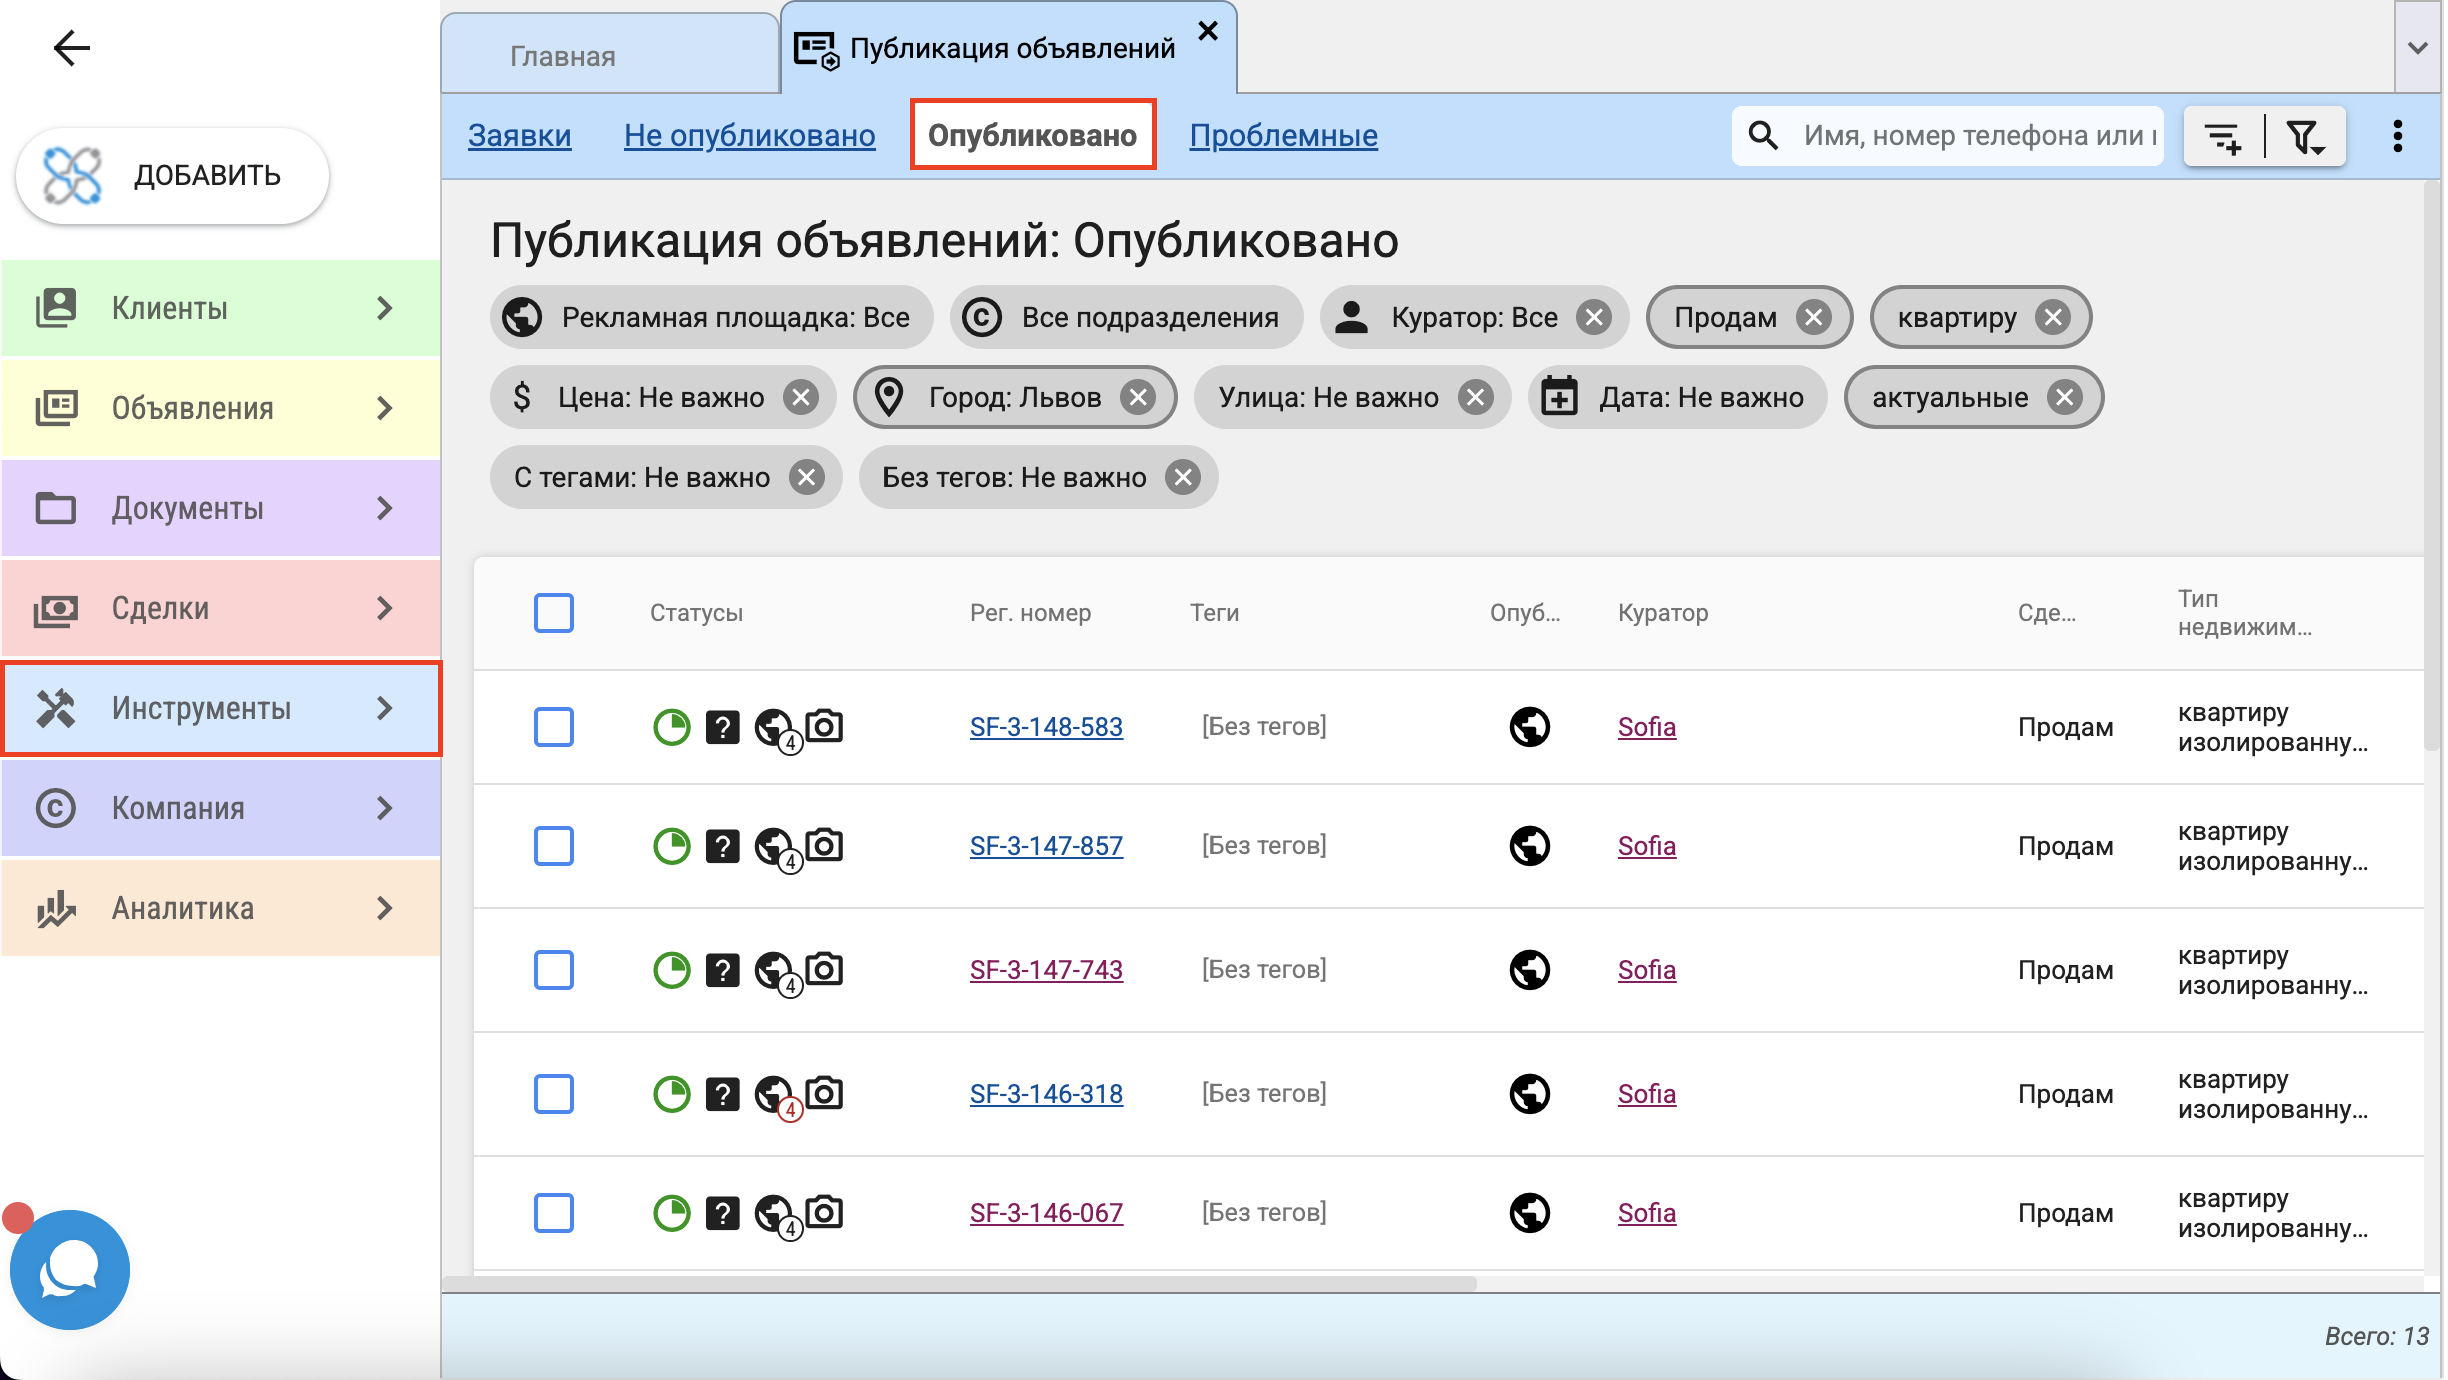Open curator Sofia for SF-3-146-067
The image size is (2448, 1380).
point(1646,1213)
